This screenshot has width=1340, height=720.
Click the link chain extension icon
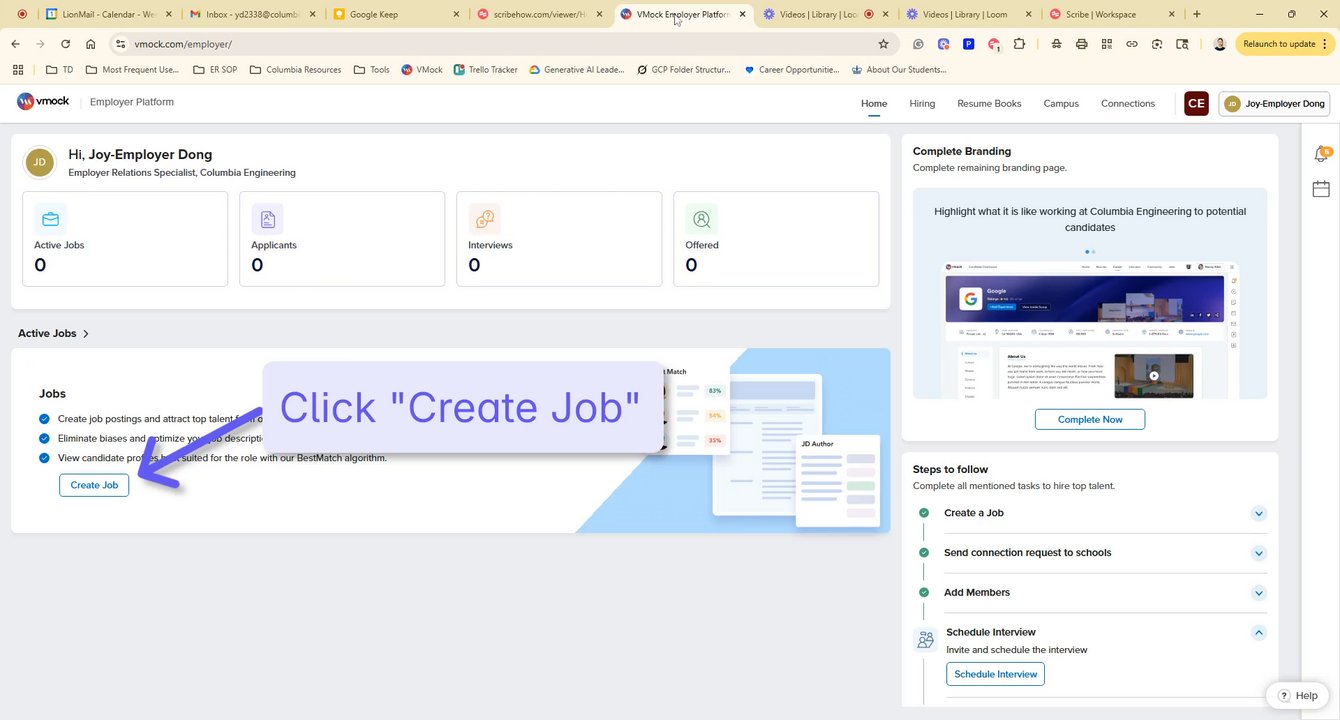1131,44
